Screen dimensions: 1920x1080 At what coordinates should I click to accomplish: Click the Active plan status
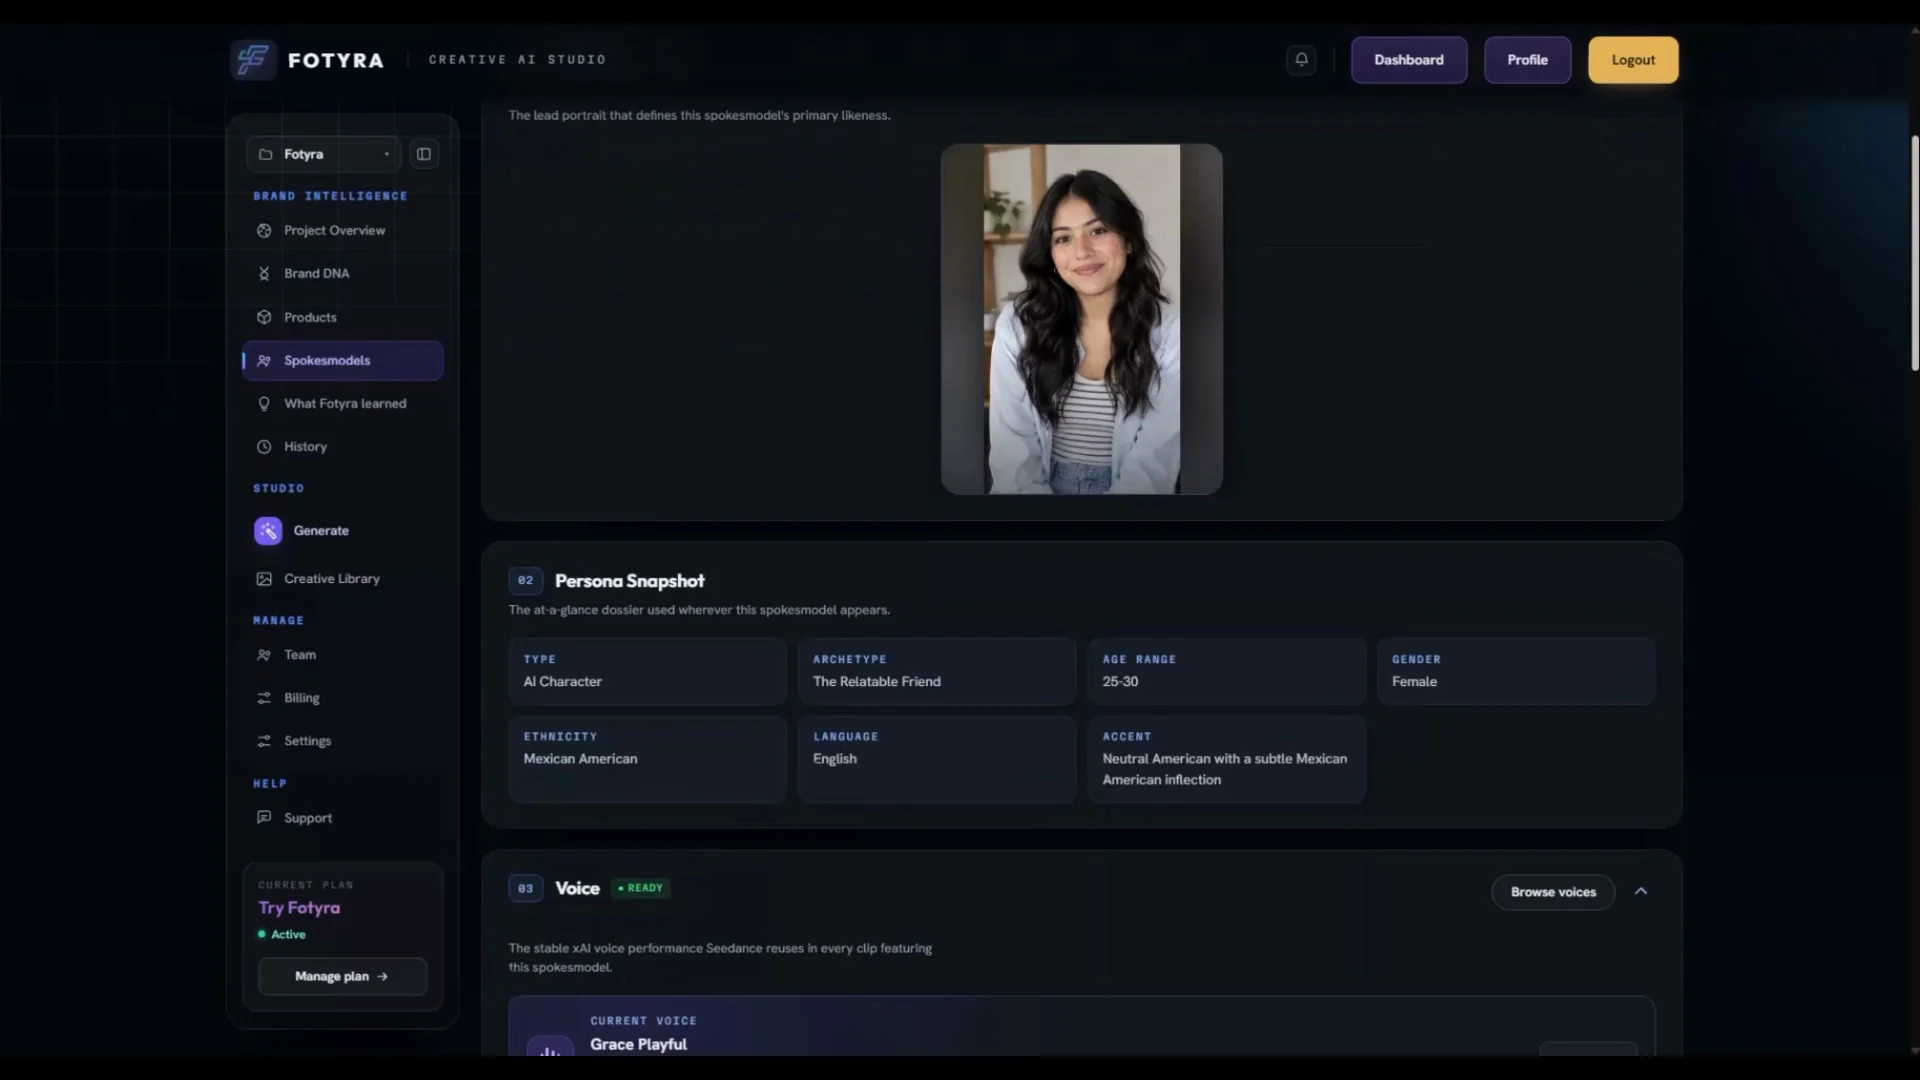point(282,934)
